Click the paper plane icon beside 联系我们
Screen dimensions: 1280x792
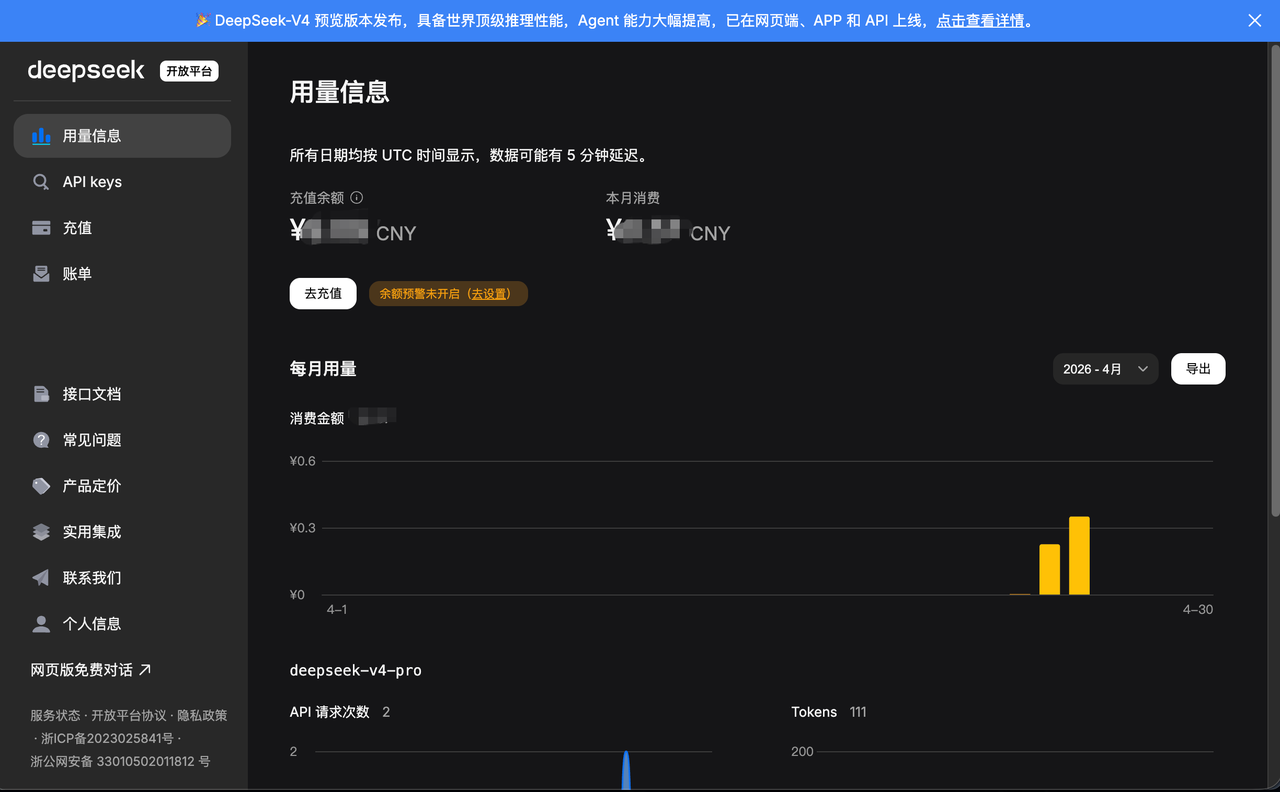click(41, 578)
